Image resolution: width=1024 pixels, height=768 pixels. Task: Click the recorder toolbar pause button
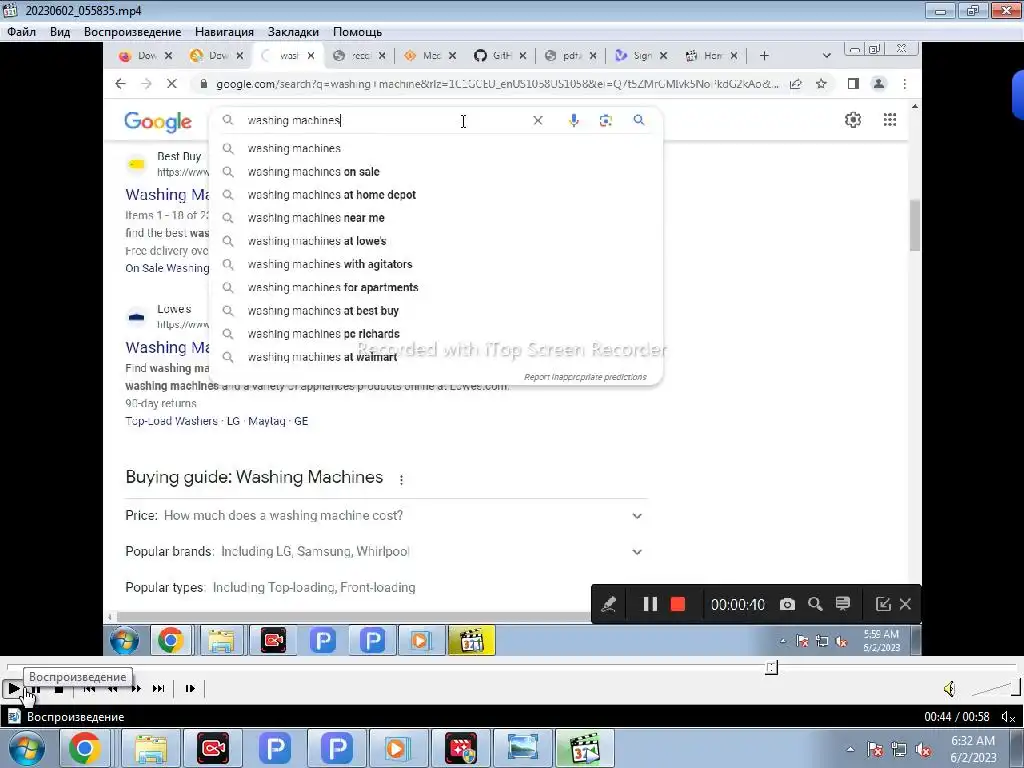click(650, 604)
